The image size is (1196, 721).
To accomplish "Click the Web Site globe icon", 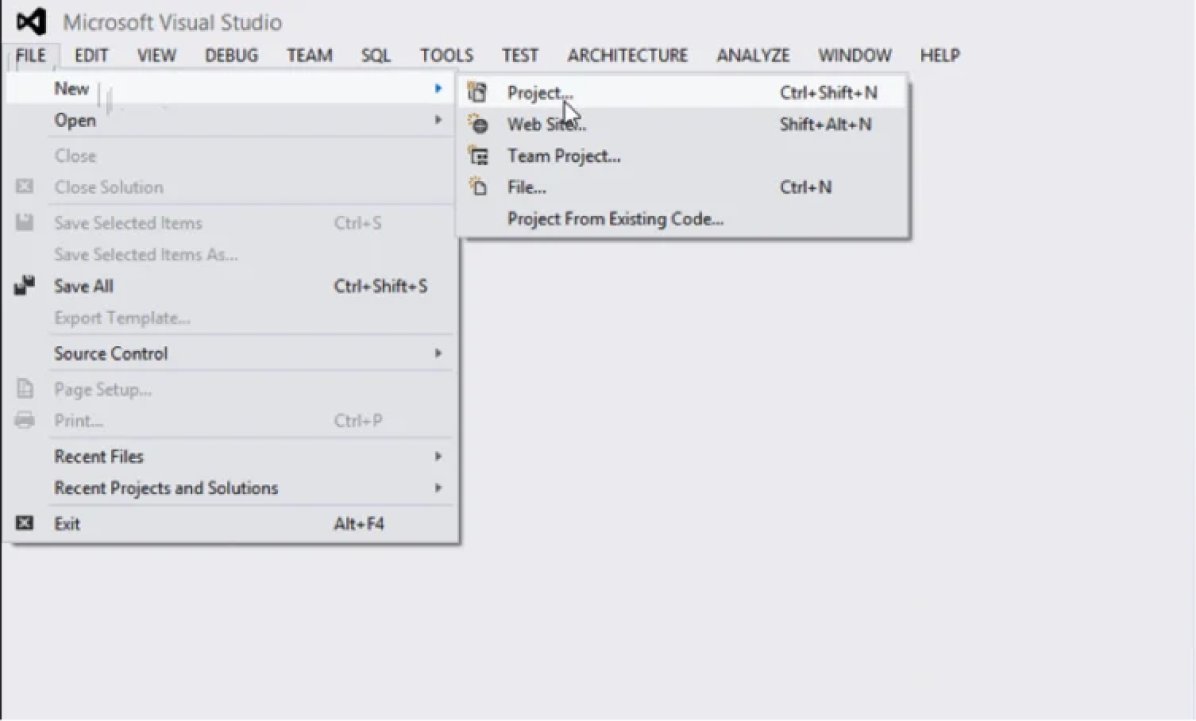I will [x=477, y=124].
